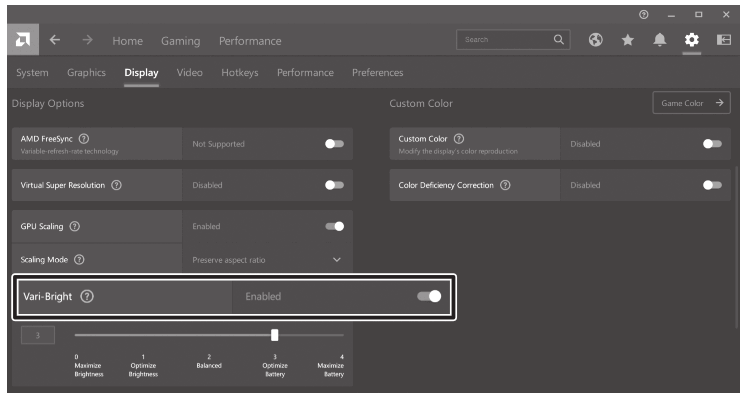The image size is (751, 401).
Task: Open notifications bell icon
Action: click(x=659, y=41)
